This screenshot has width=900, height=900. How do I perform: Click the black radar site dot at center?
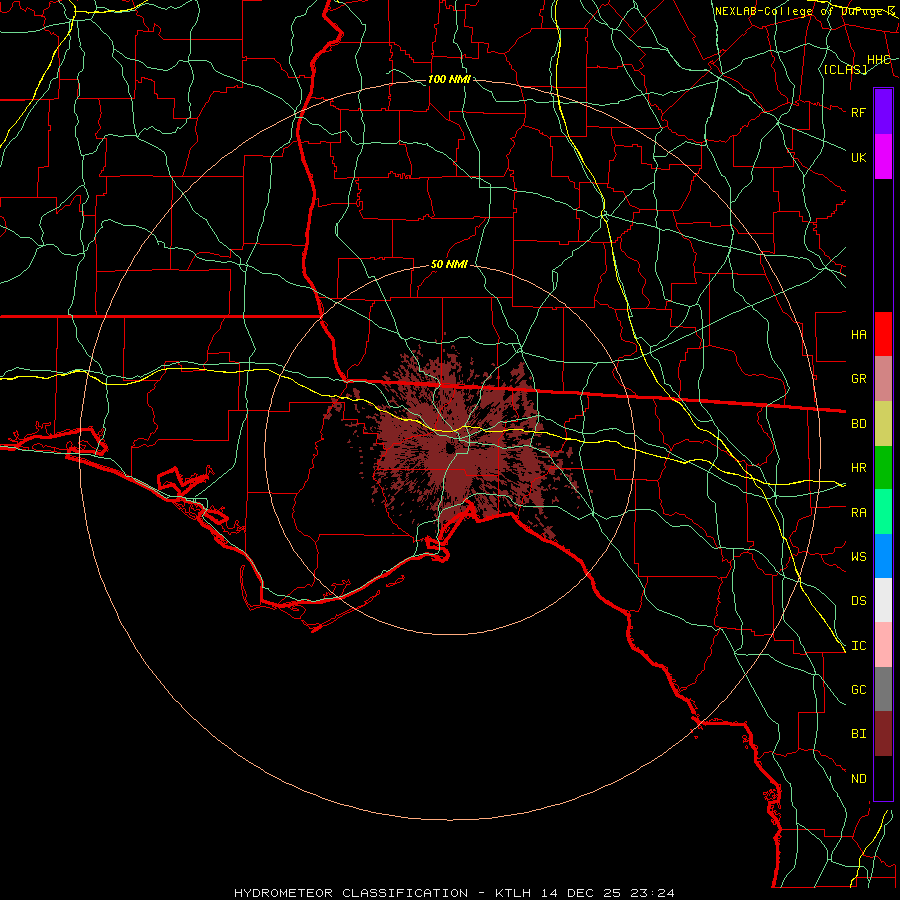[450, 449]
